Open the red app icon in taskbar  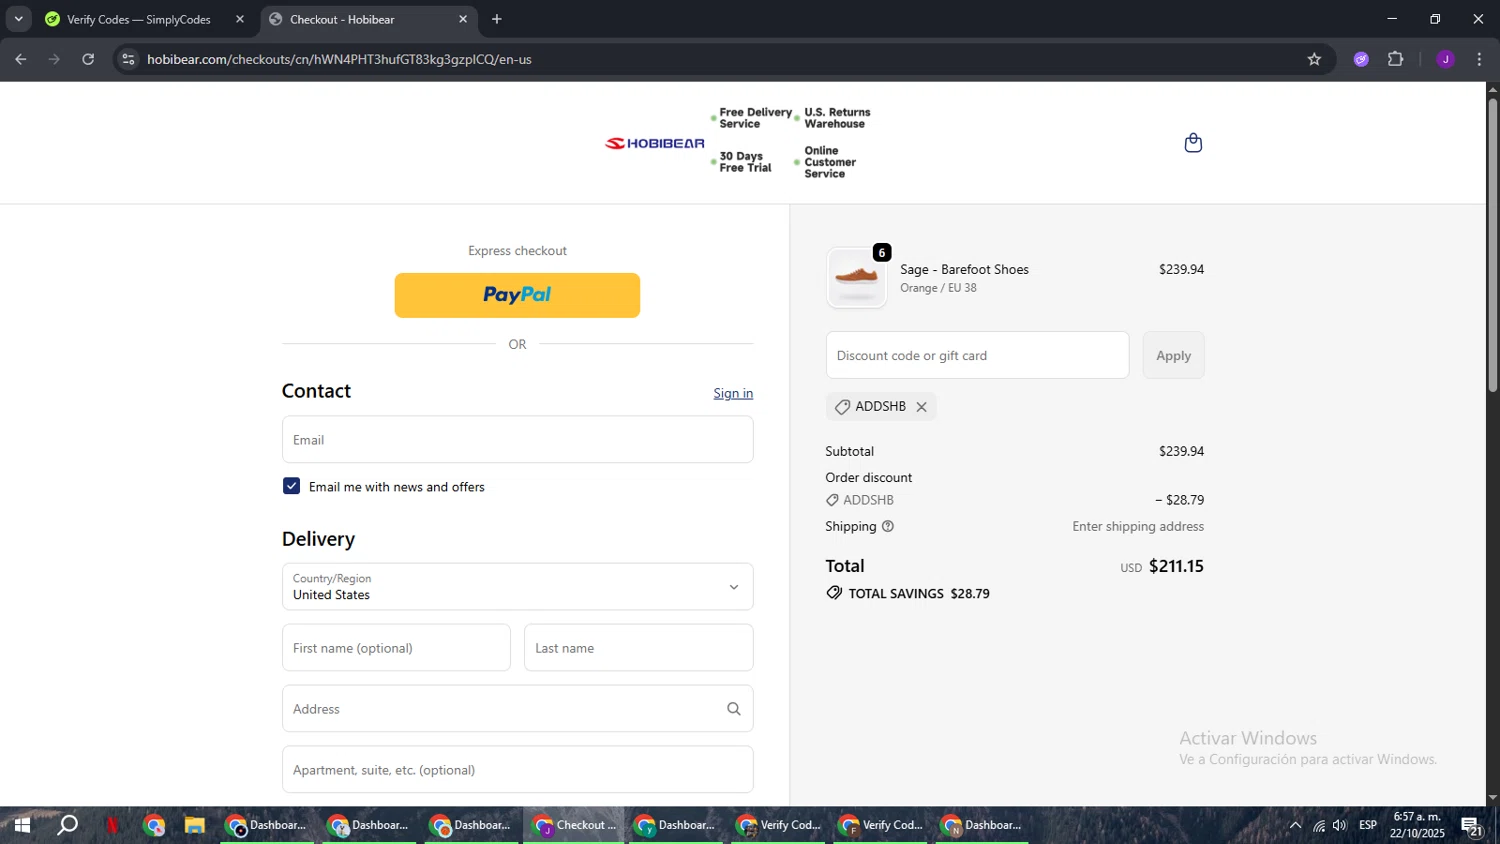click(x=113, y=825)
